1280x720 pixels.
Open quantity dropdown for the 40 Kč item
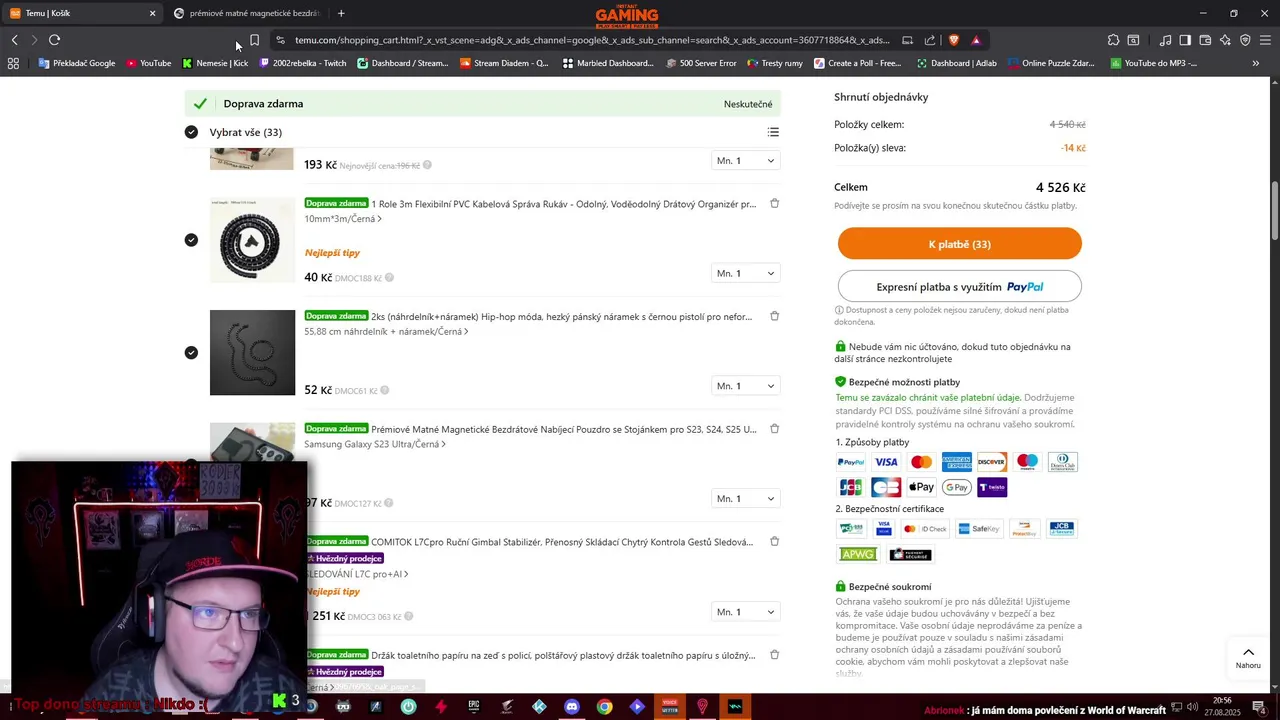(745, 273)
